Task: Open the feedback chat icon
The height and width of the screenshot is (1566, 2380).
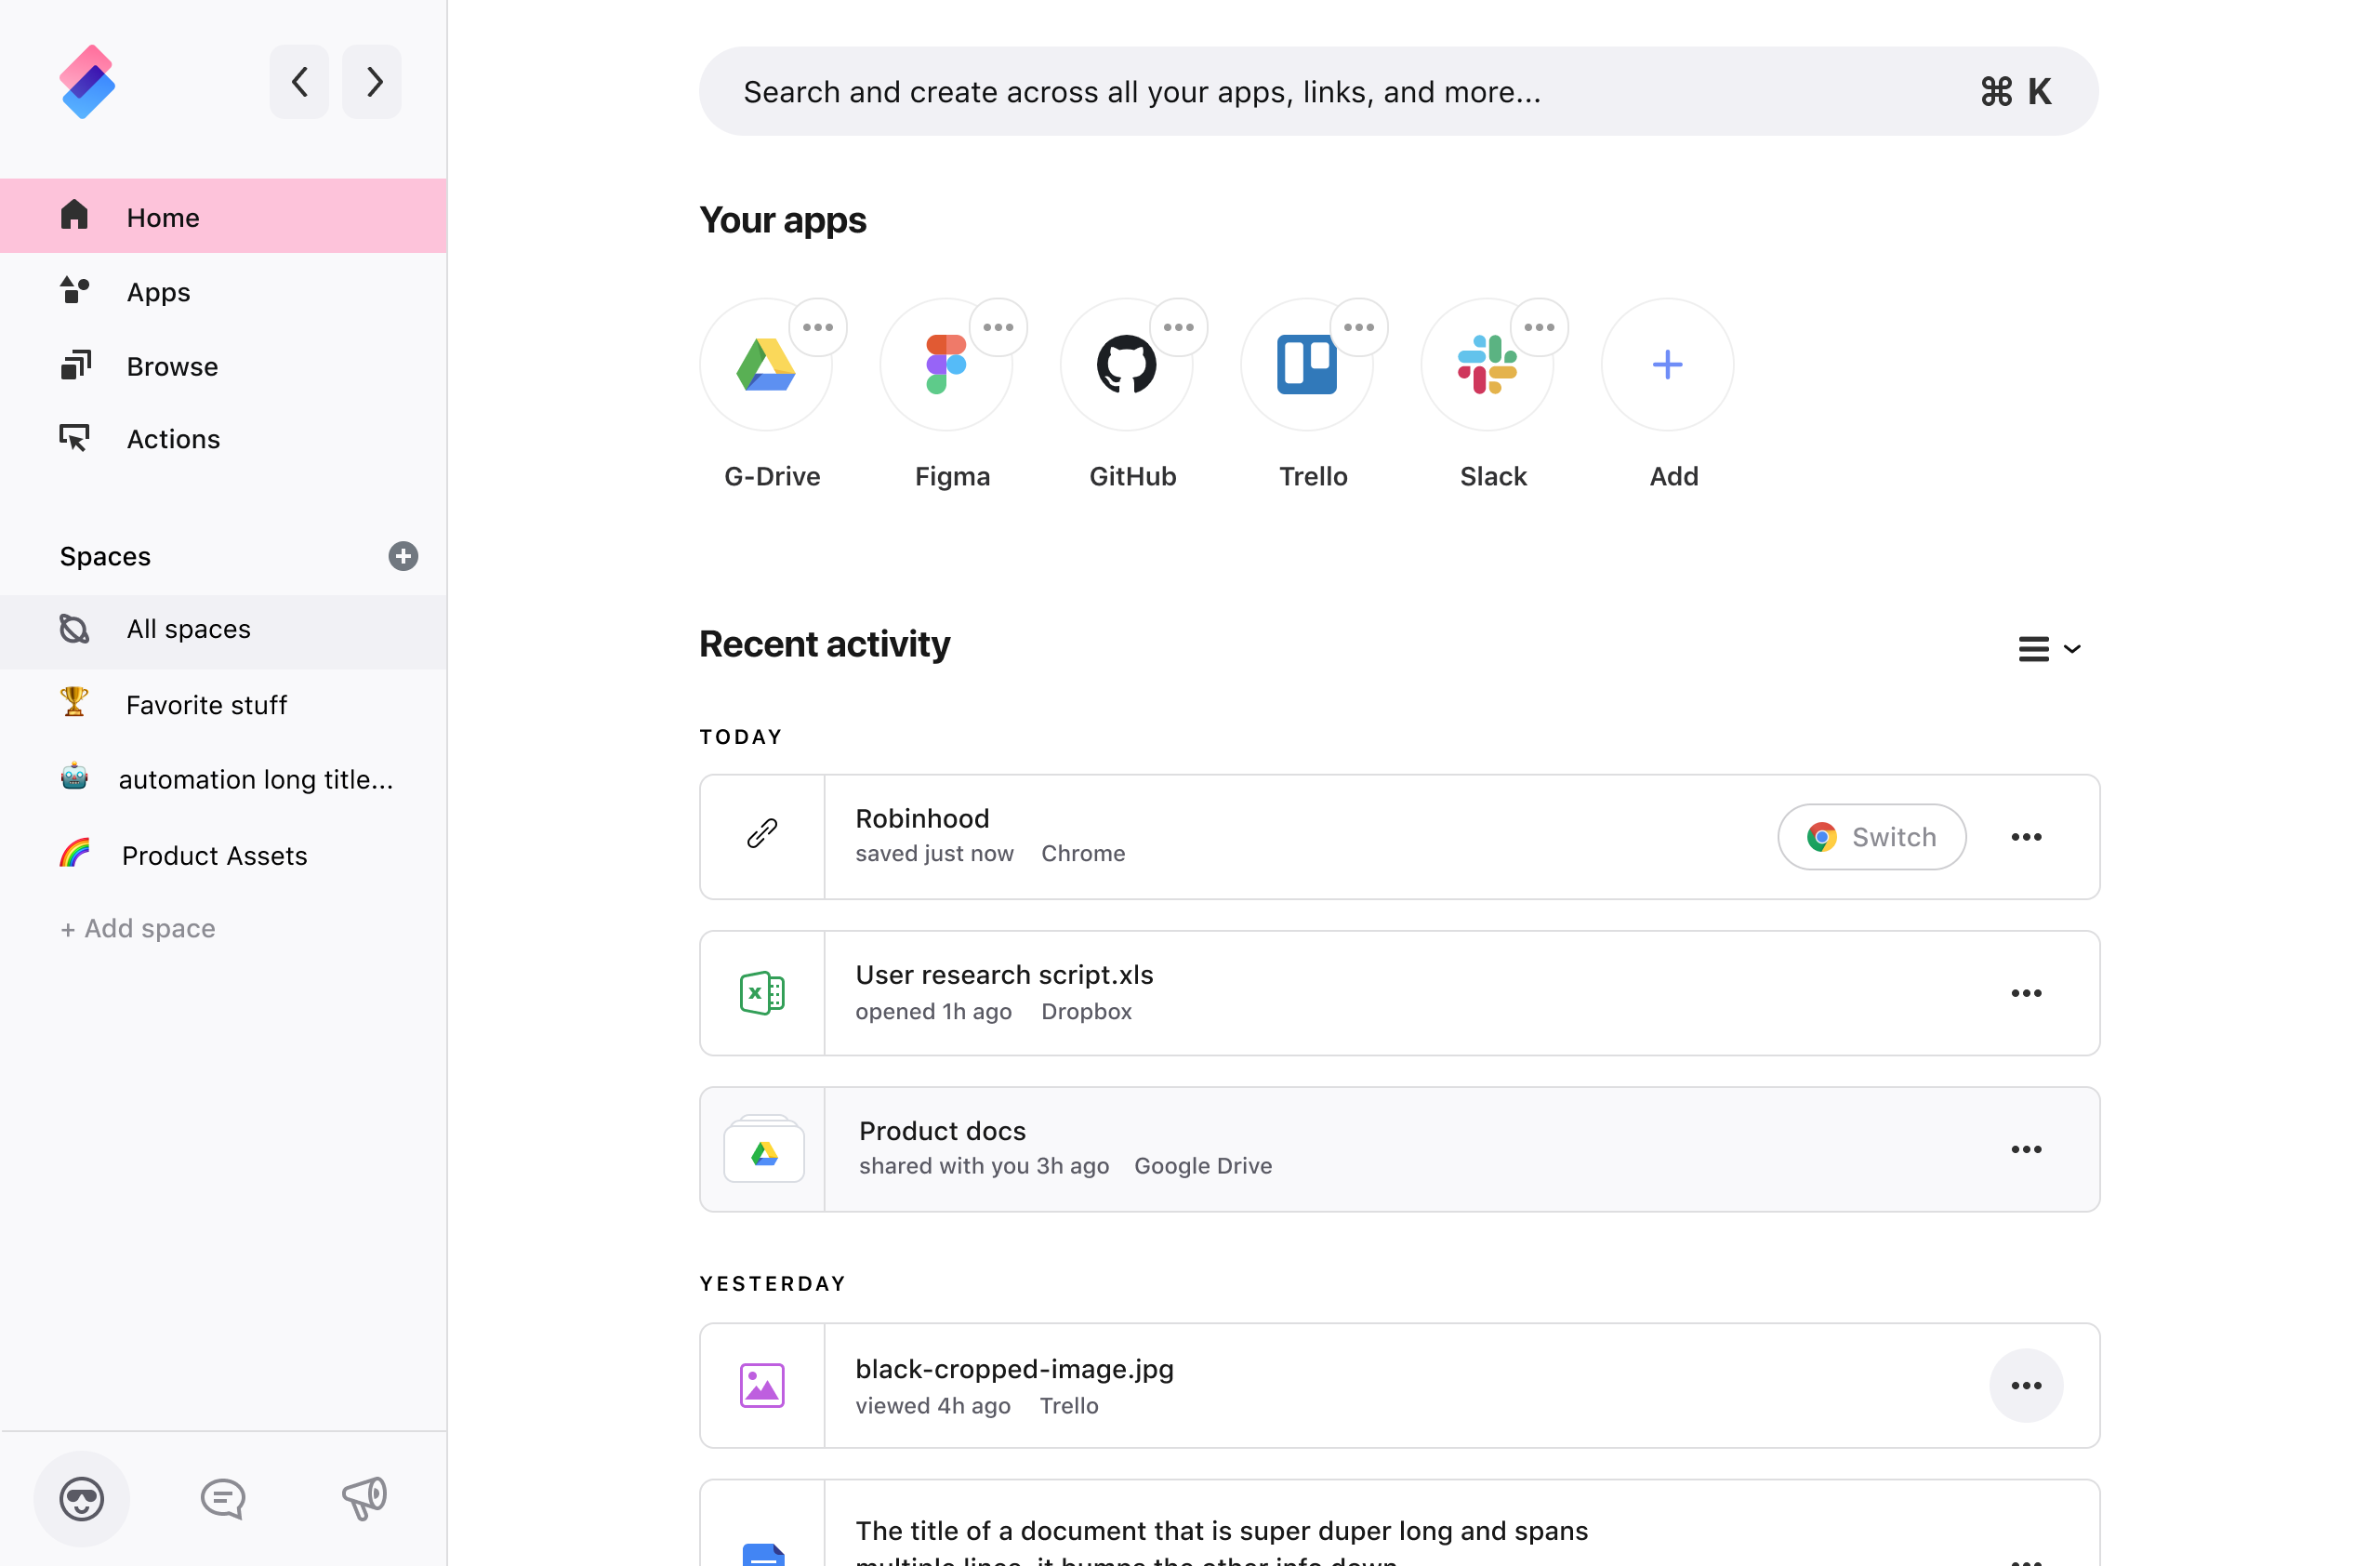Action: pyautogui.click(x=222, y=1497)
